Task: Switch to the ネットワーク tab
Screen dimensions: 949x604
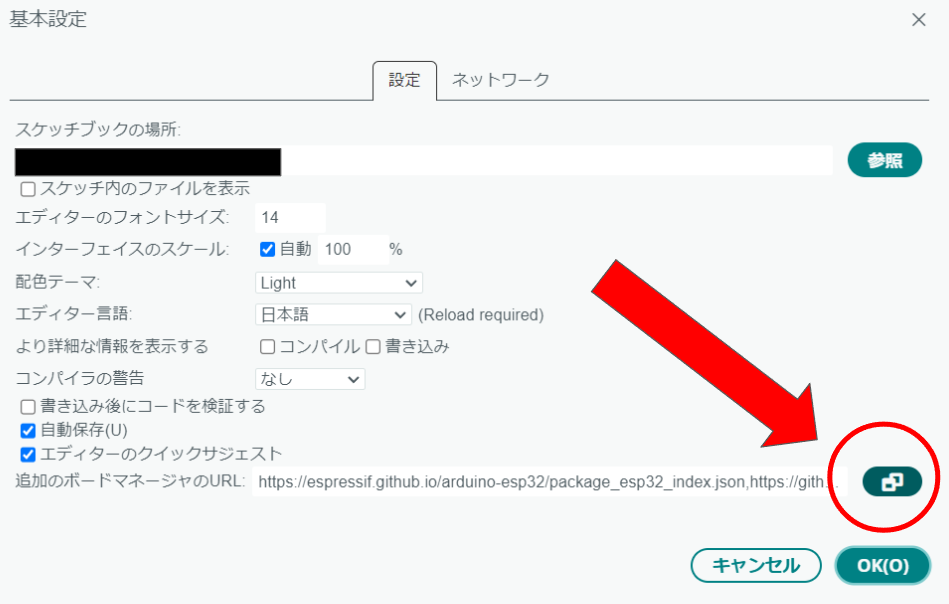Action: point(501,80)
